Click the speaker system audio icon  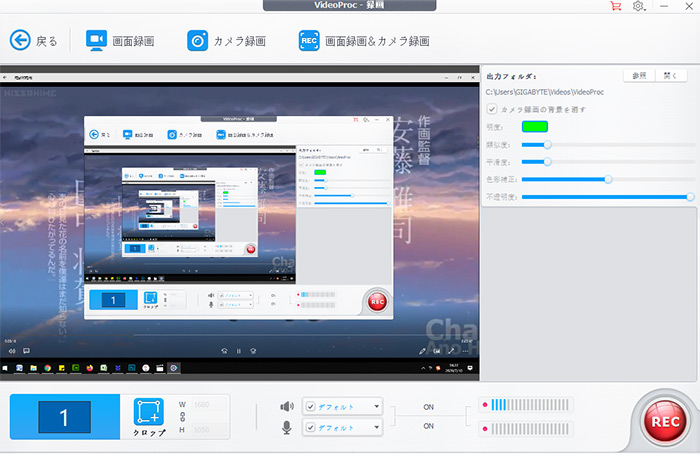click(x=287, y=406)
